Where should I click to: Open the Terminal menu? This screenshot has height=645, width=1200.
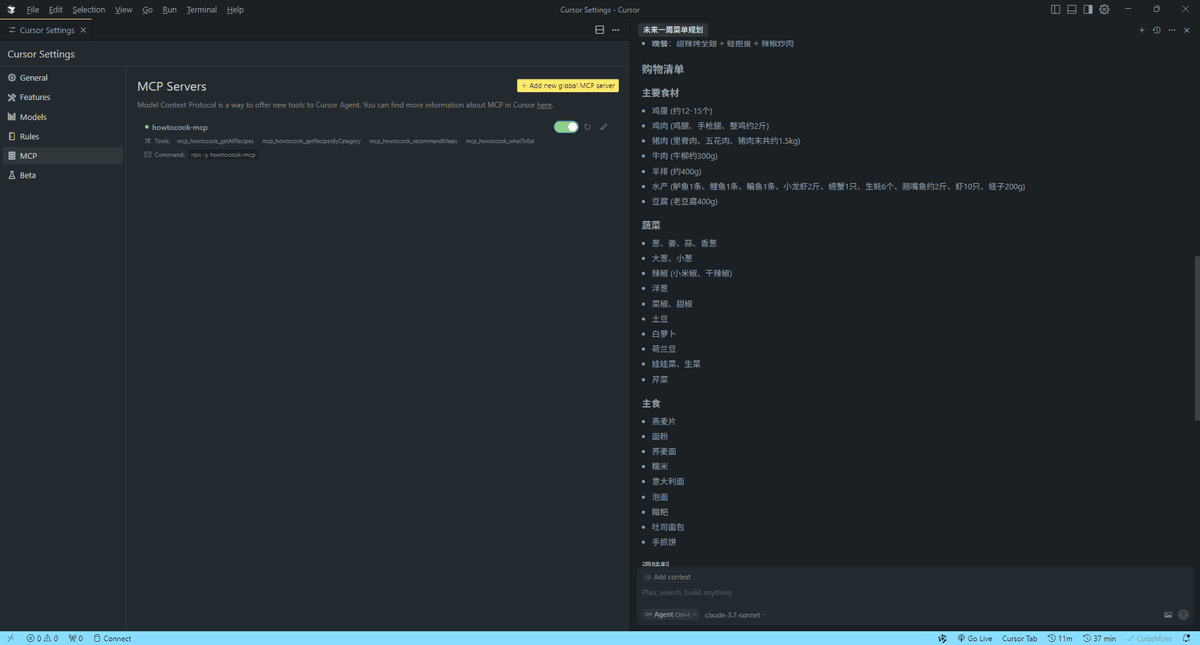tap(201, 9)
